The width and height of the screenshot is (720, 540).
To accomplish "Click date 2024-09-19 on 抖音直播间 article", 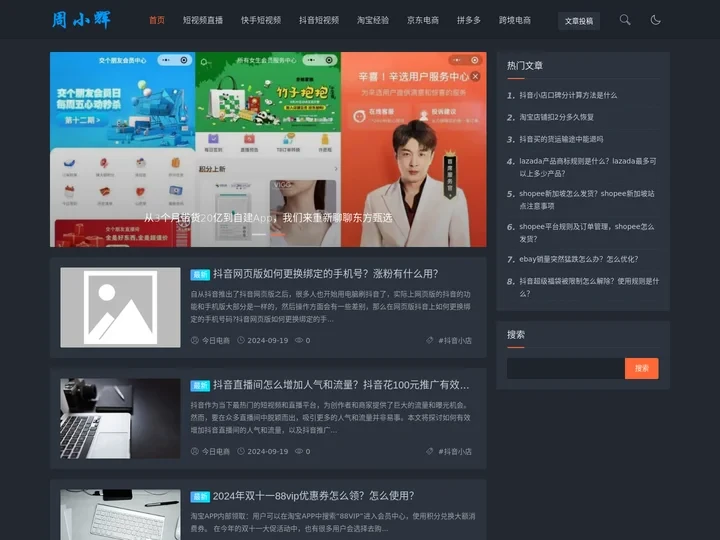I will click(268, 452).
